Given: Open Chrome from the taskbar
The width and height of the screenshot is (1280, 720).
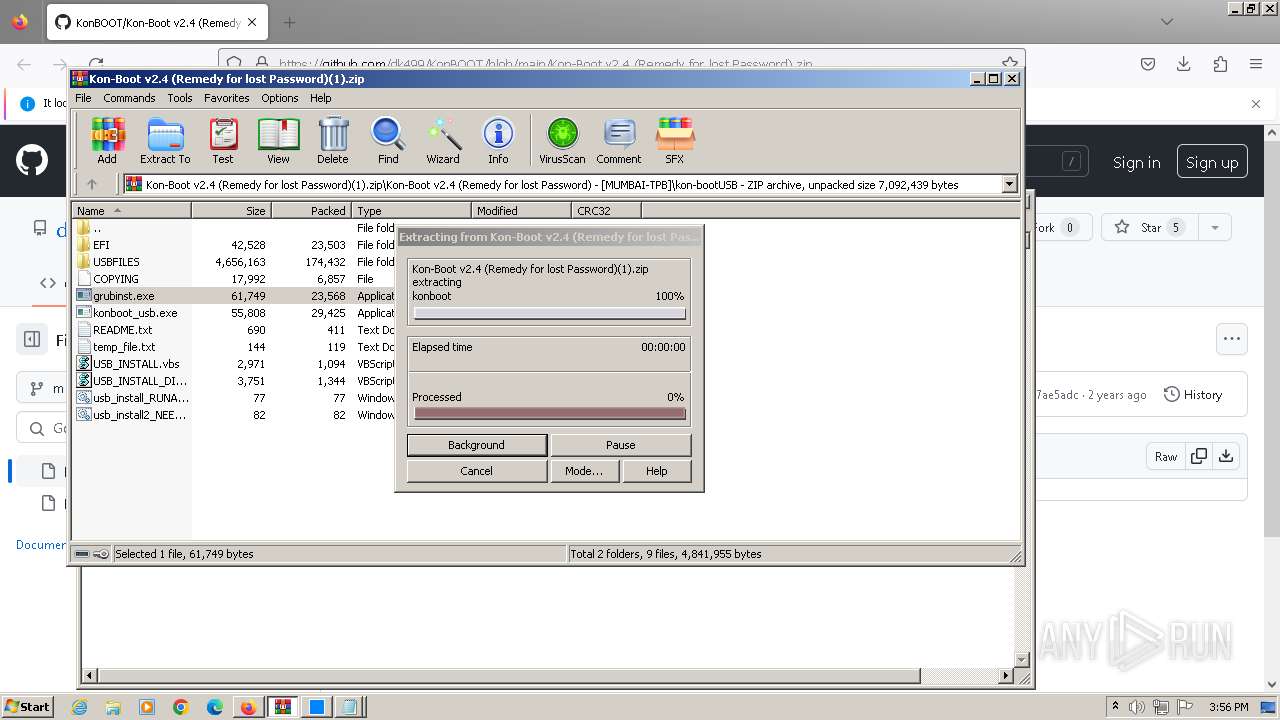Looking at the screenshot, I should click(181, 707).
